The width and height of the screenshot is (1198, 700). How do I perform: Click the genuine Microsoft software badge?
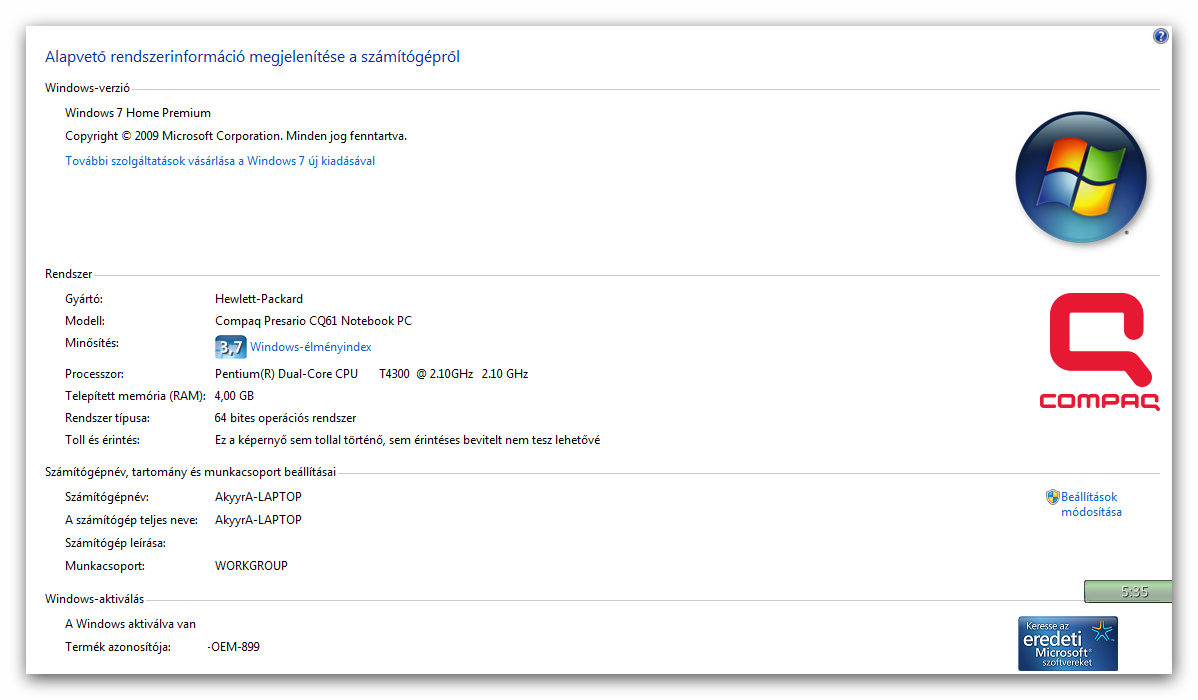(x=1067, y=643)
